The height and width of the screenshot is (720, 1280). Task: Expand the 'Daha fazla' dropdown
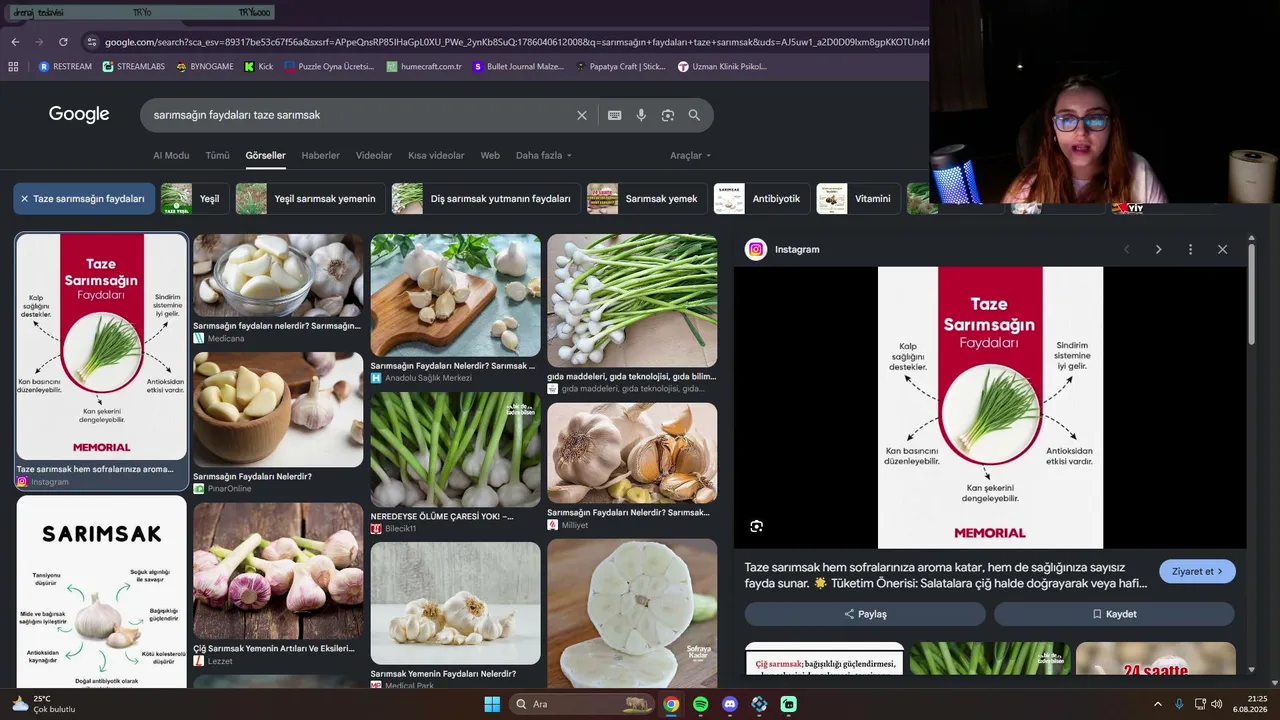(544, 156)
